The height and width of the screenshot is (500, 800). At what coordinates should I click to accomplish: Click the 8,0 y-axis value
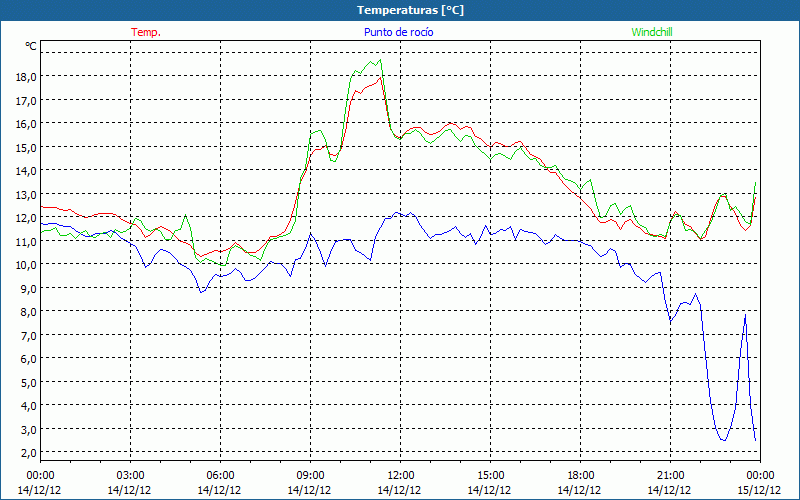coord(29,311)
